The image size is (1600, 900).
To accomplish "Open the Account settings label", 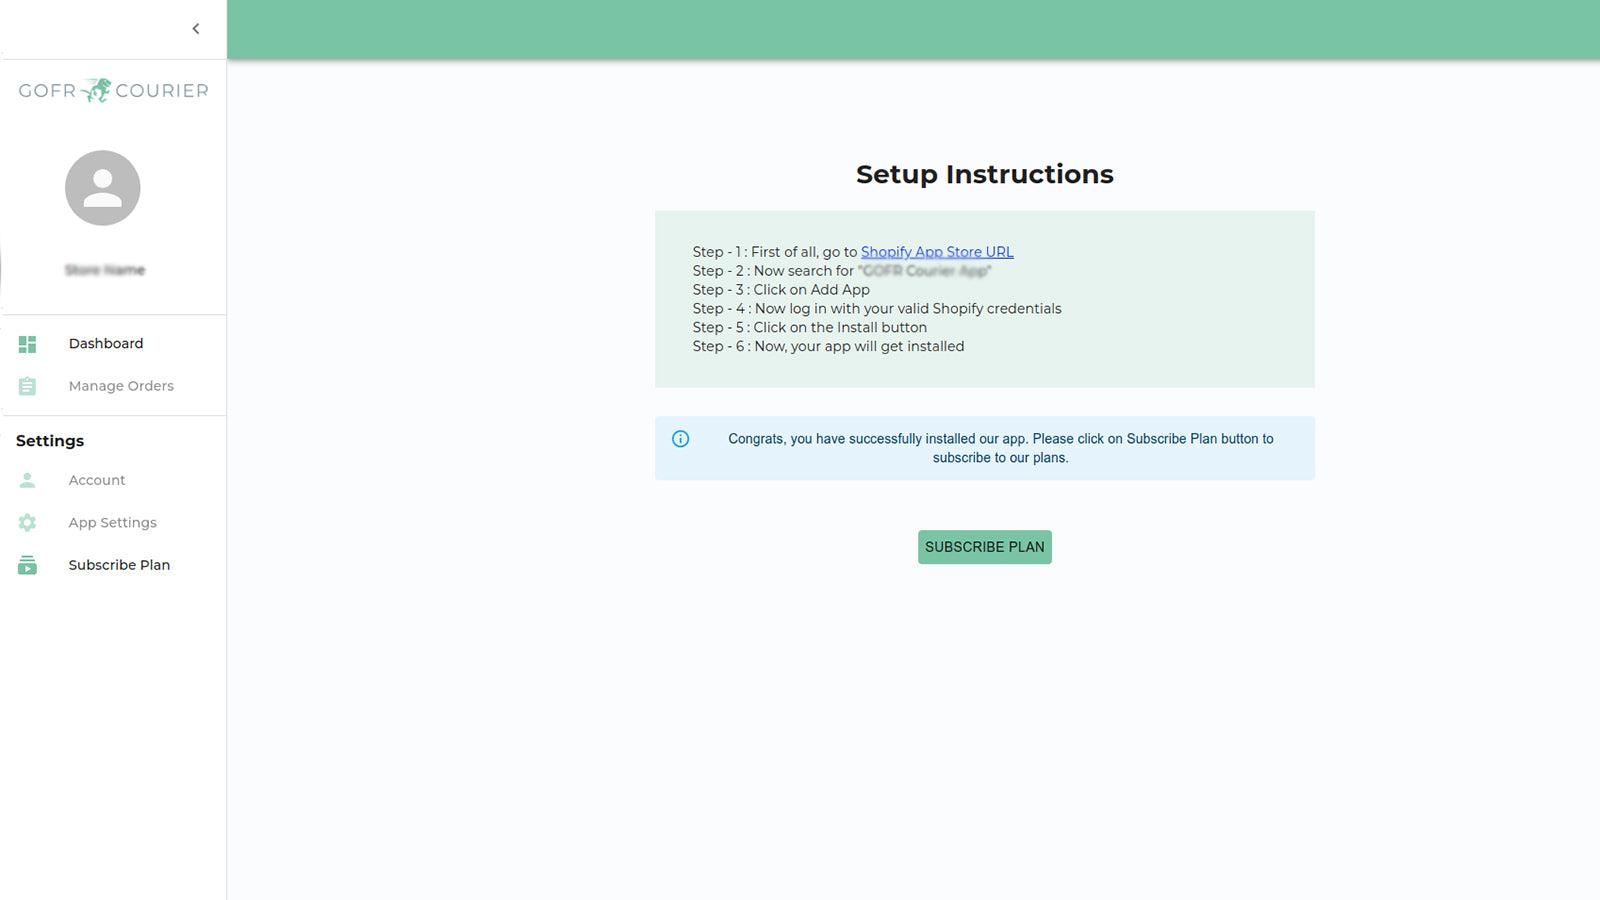I will [97, 480].
